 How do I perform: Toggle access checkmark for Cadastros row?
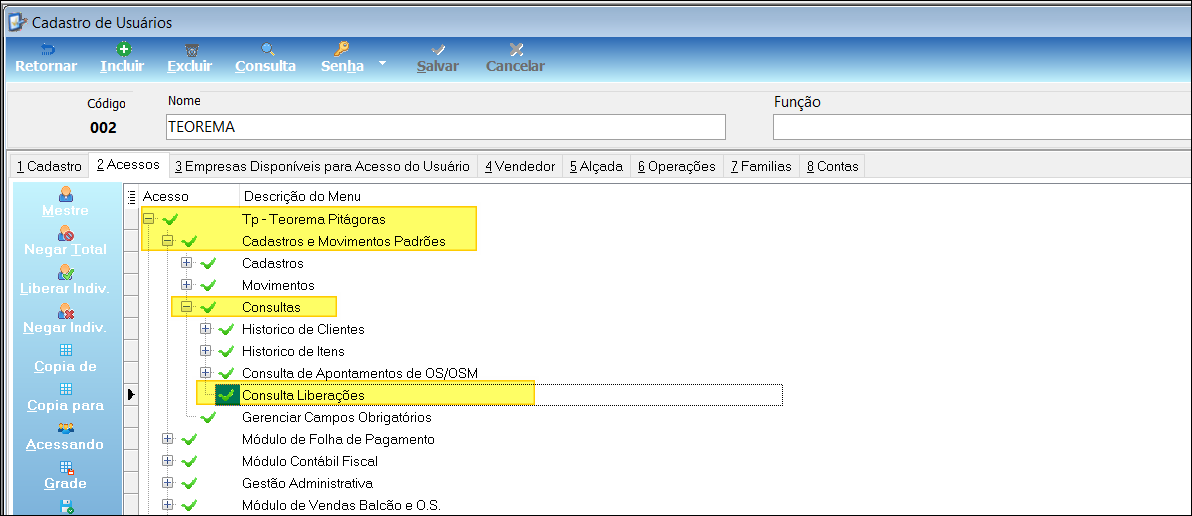[x=208, y=264]
